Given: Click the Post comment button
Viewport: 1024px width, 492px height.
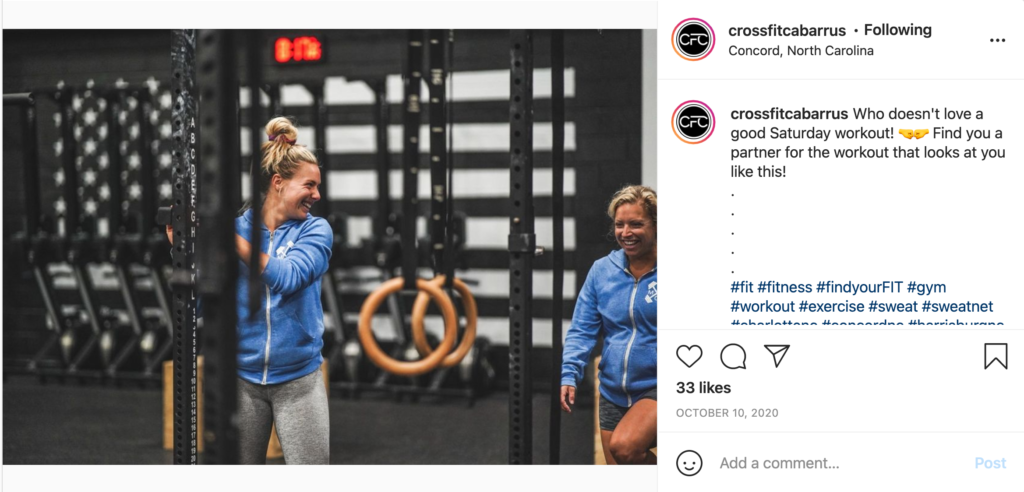Looking at the screenshot, I should click(990, 463).
